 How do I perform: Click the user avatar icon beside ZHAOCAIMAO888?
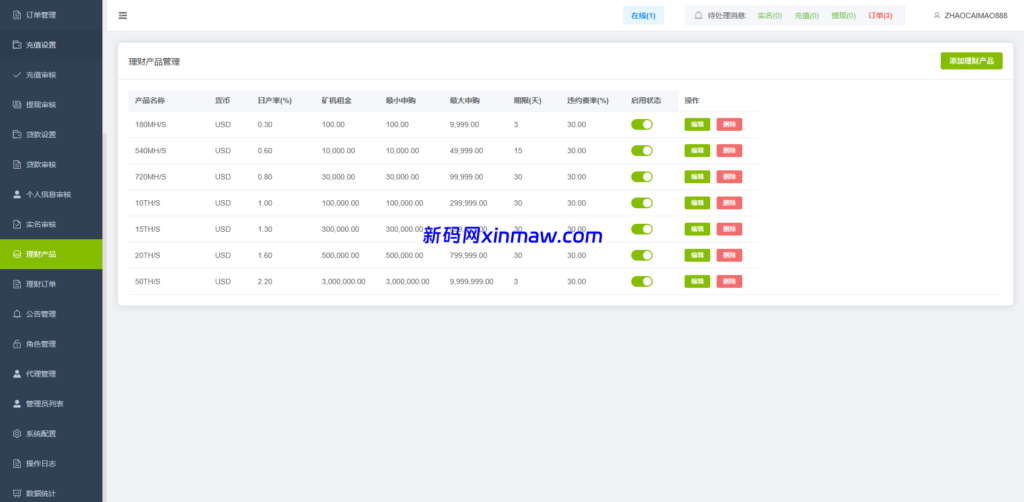937,15
